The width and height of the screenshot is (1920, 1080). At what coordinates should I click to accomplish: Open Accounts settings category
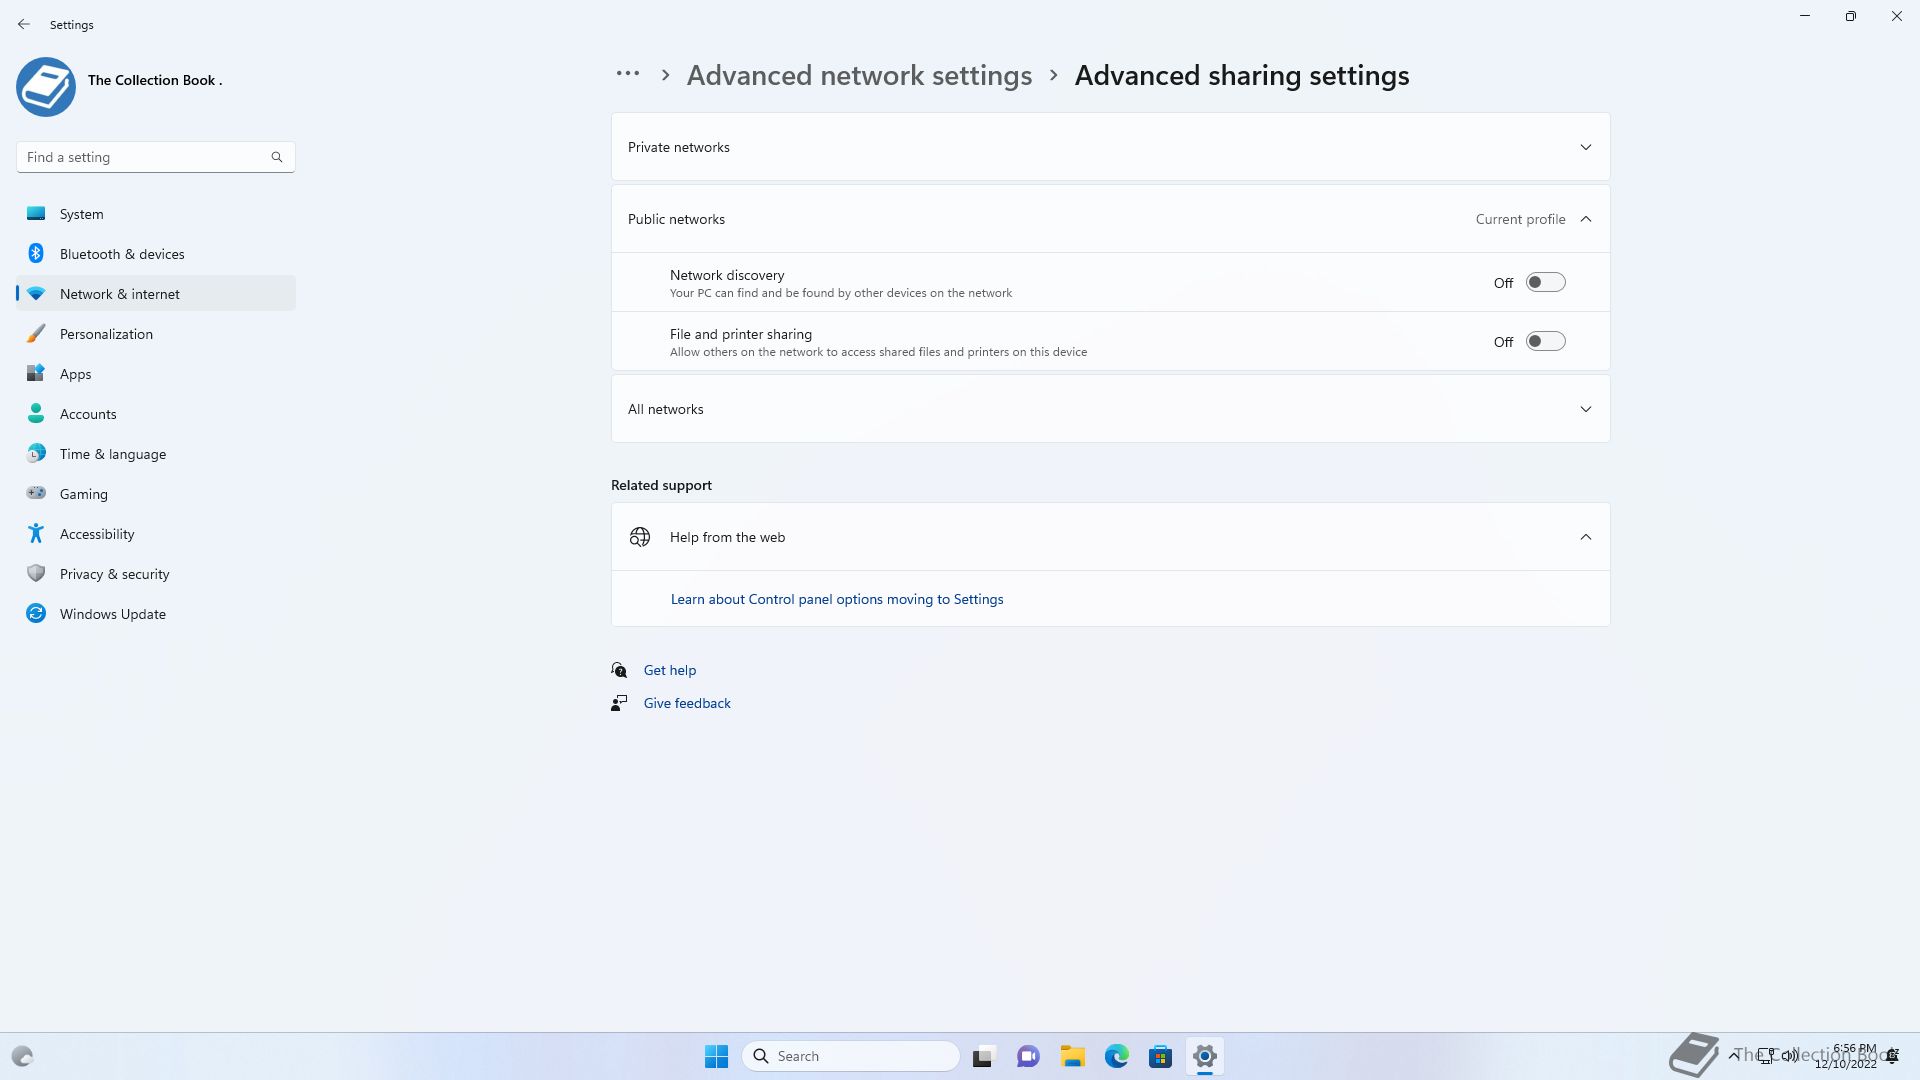(156, 413)
